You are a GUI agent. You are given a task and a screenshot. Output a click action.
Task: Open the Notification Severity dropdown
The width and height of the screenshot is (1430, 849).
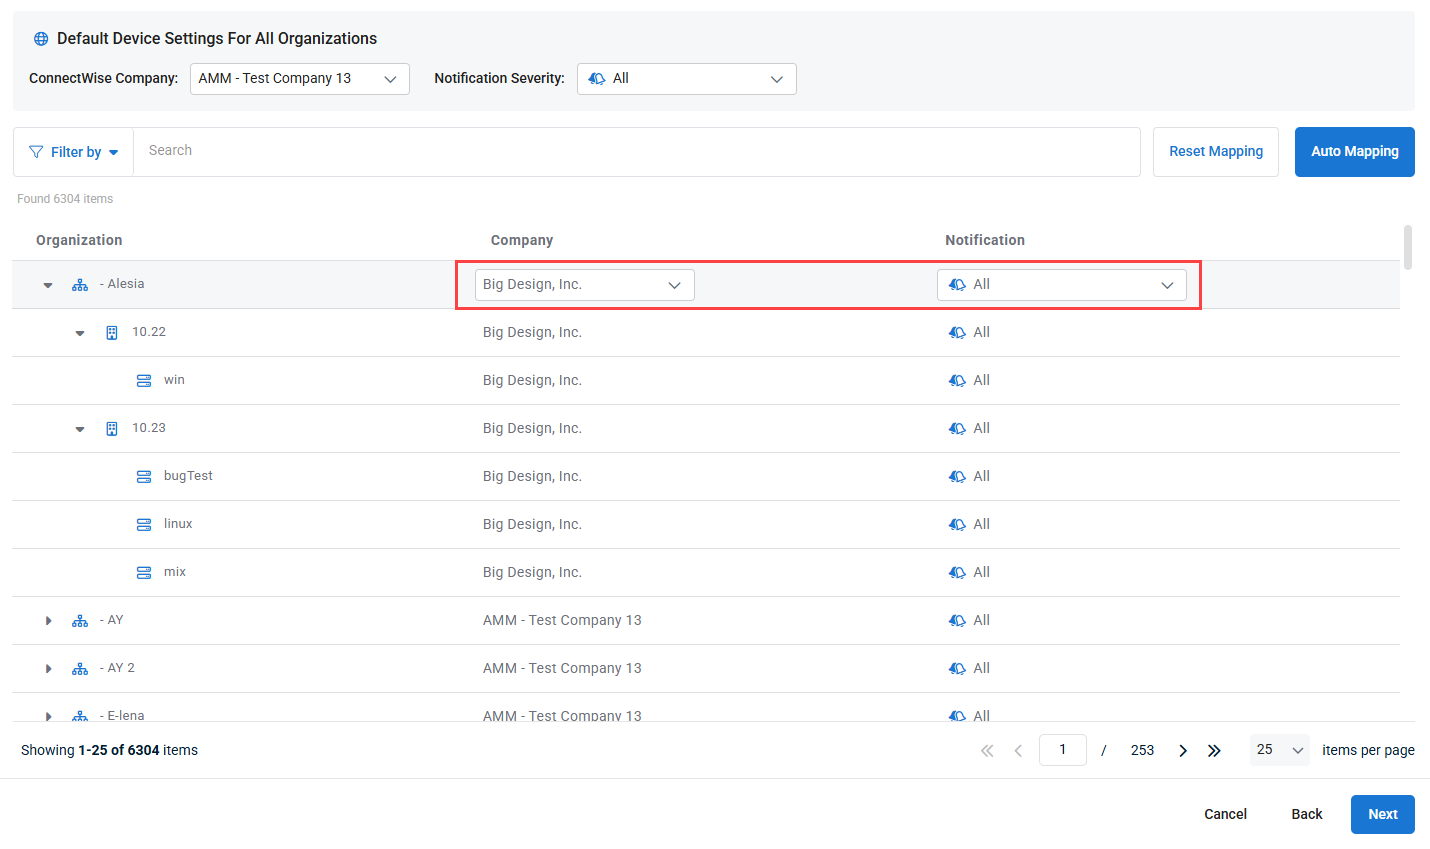686,79
